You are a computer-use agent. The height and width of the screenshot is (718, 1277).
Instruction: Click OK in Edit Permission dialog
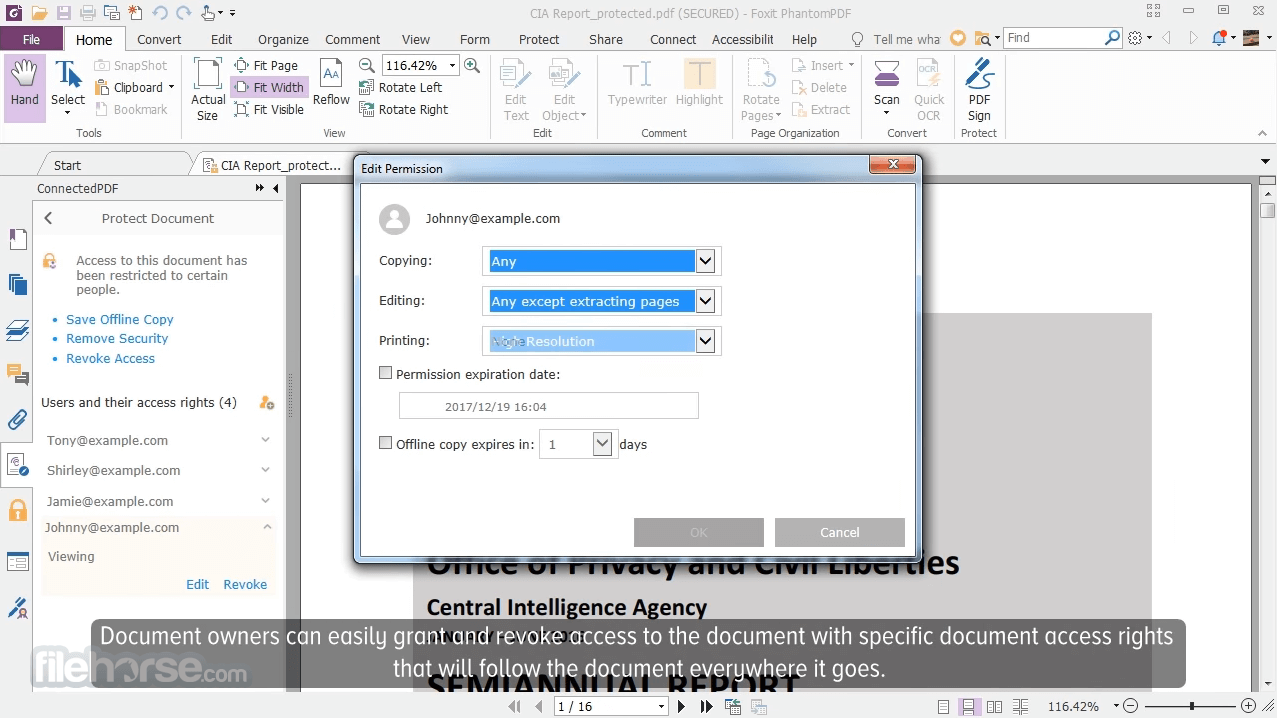698,532
